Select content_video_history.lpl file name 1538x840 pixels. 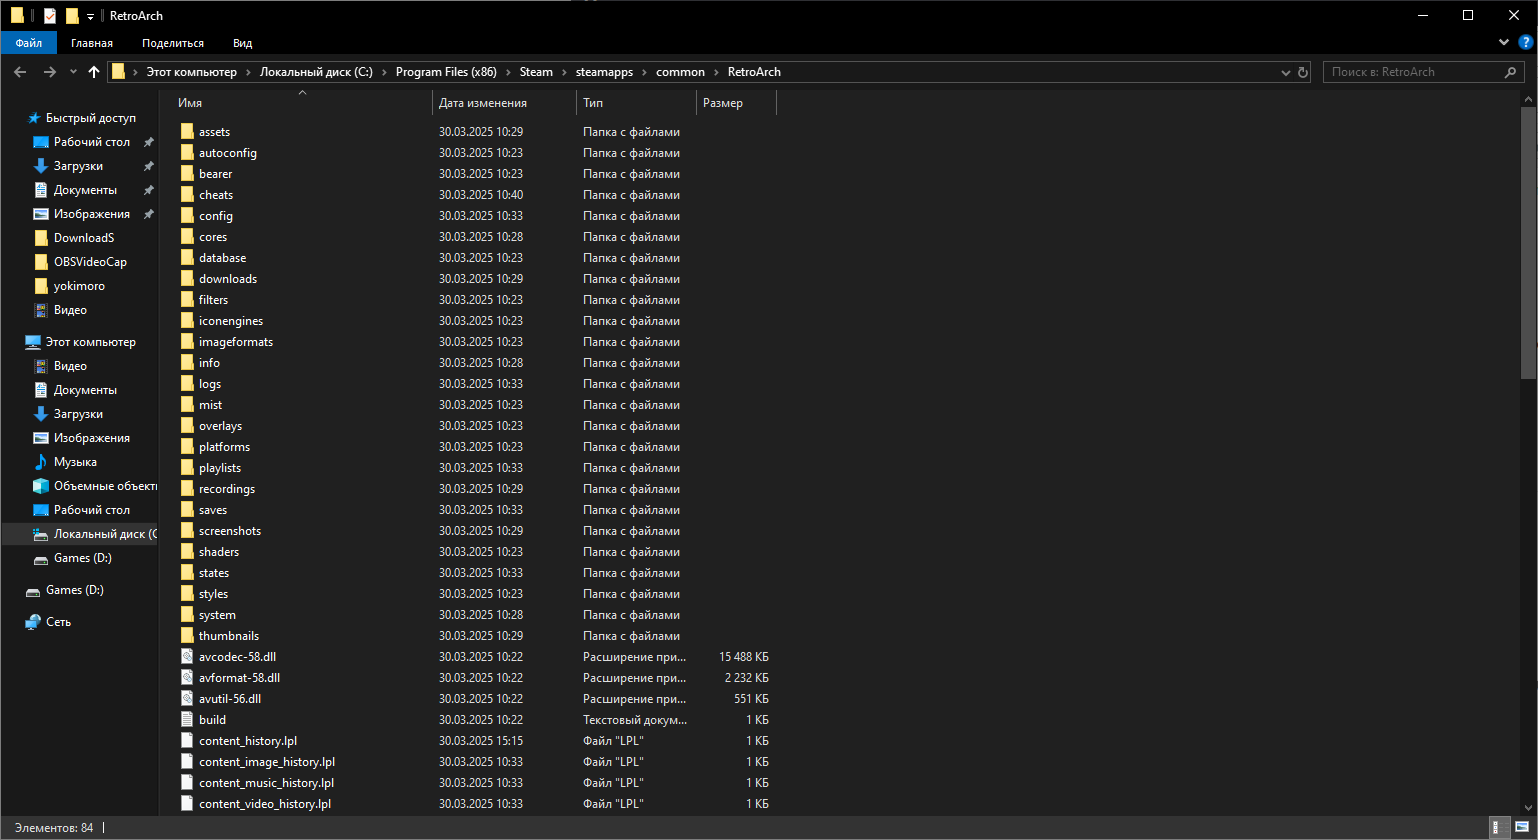tap(265, 804)
